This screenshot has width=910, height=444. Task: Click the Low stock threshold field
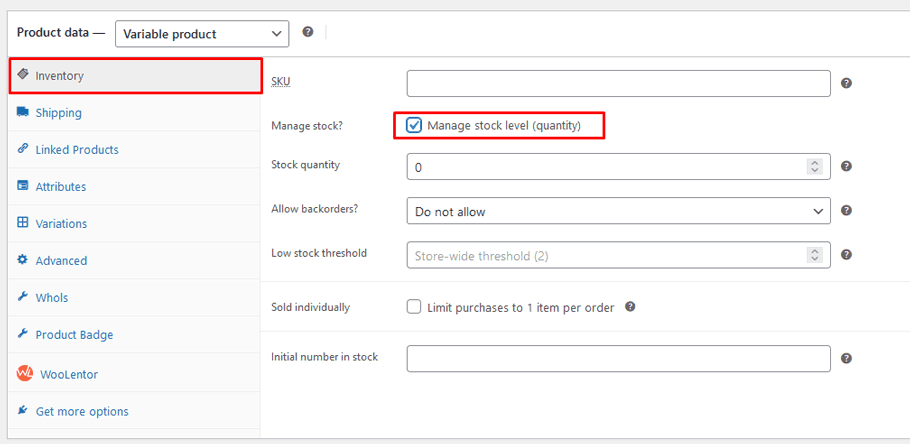pyautogui.click(x=619, y=255)
